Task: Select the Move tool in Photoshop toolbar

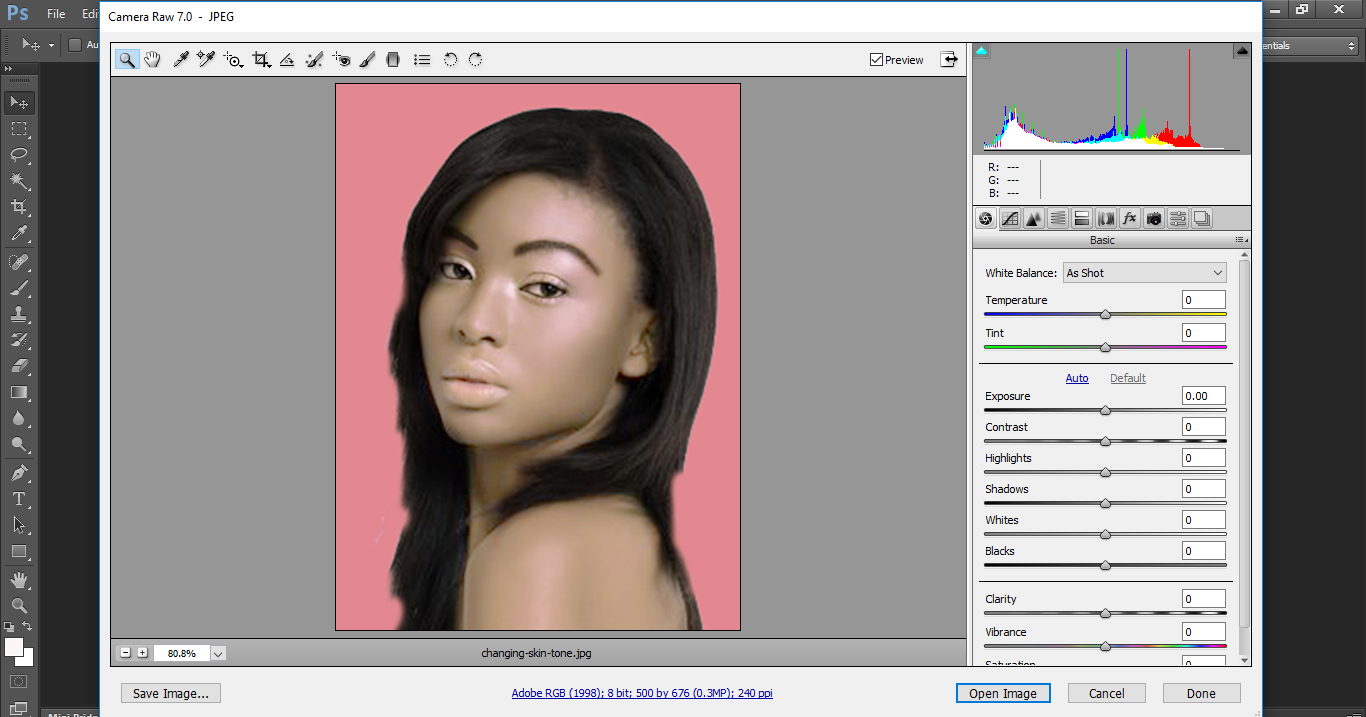Action: (x=19, y=102)
